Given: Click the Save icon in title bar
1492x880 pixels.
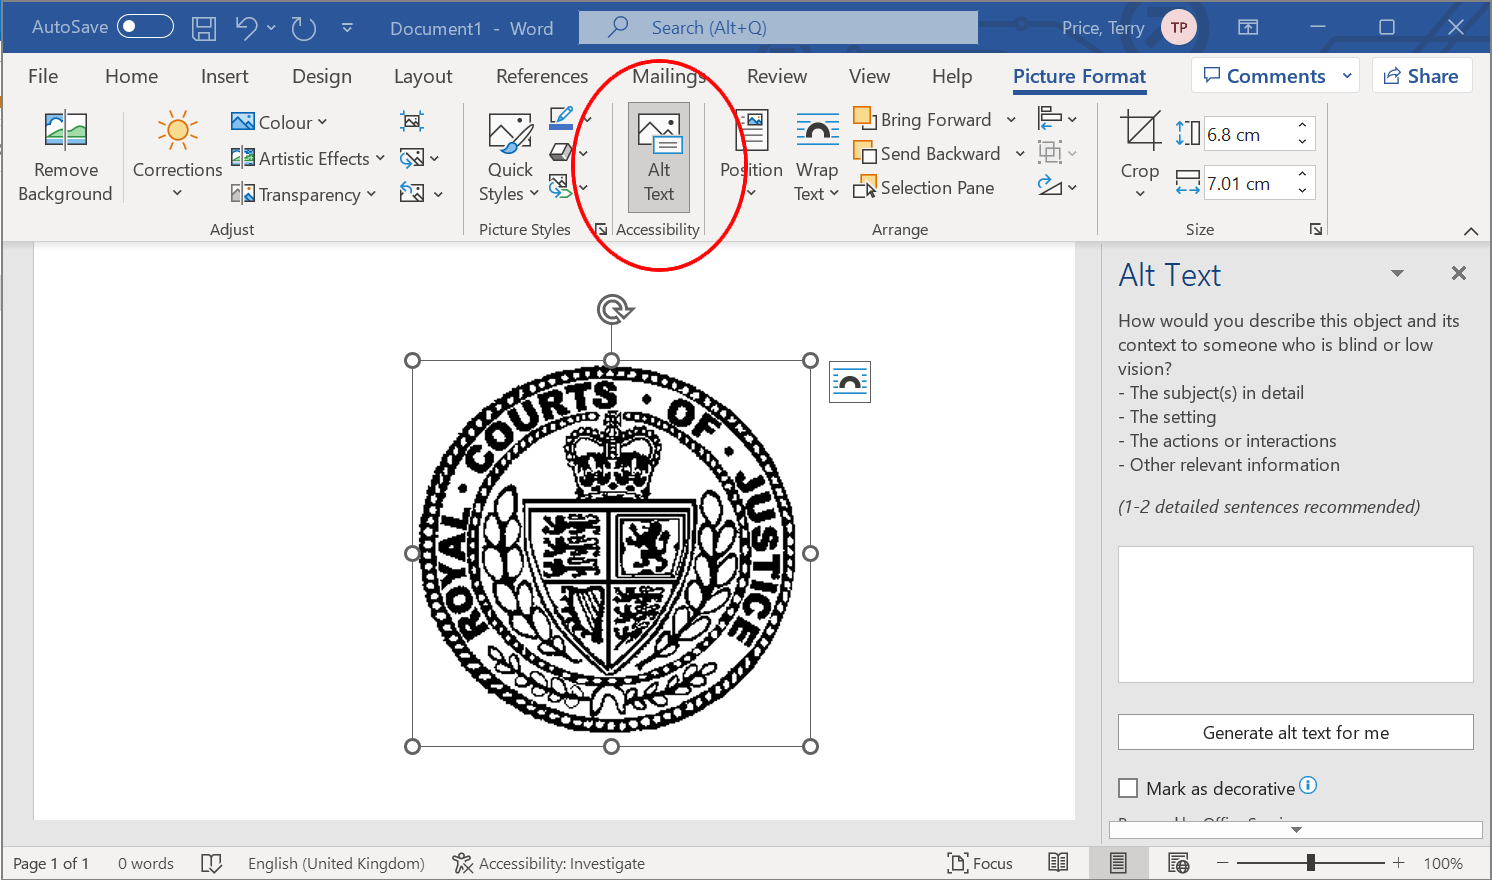Looking at the screenshot, I should pos(204,28).
